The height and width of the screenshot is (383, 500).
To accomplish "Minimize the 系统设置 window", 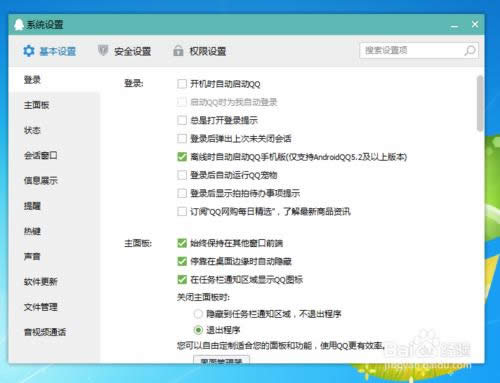I will click(454, 25).
